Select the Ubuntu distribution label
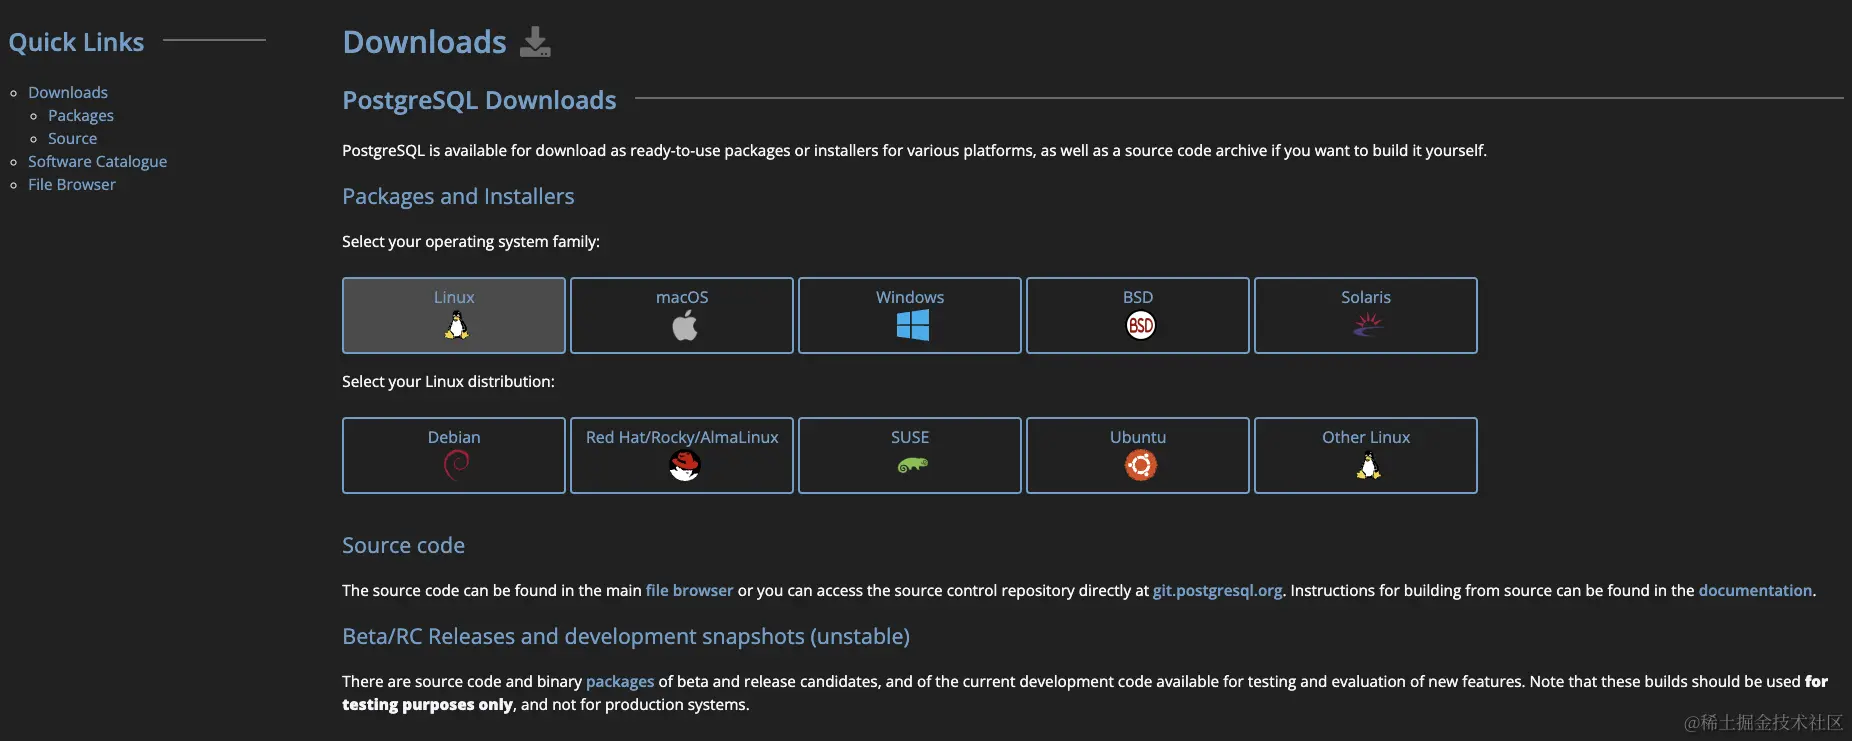Screen dimensions: 1852x741 pos(1138,437)
